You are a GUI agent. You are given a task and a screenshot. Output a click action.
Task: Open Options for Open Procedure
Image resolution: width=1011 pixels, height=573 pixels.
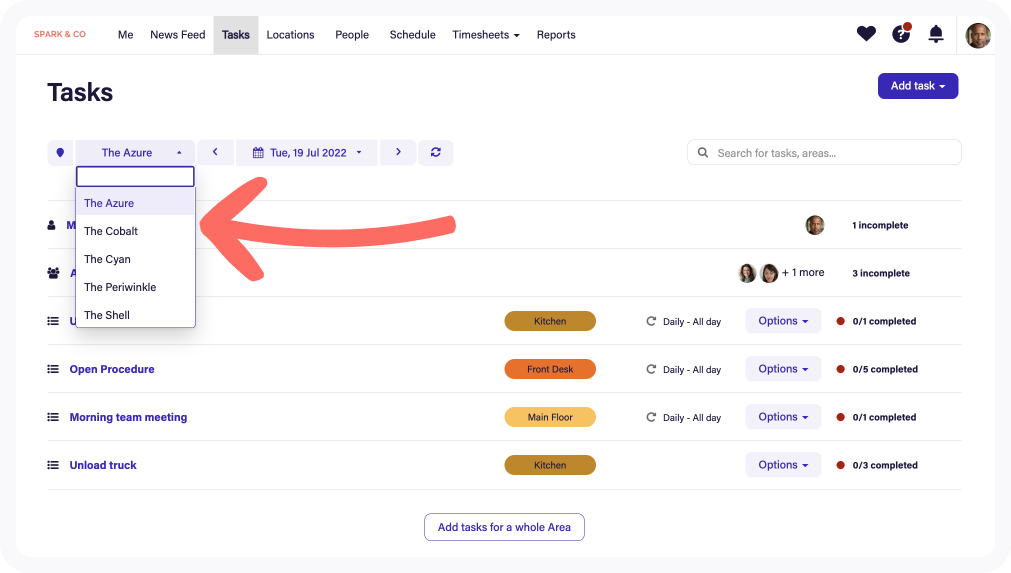click(x=783, y=369)
